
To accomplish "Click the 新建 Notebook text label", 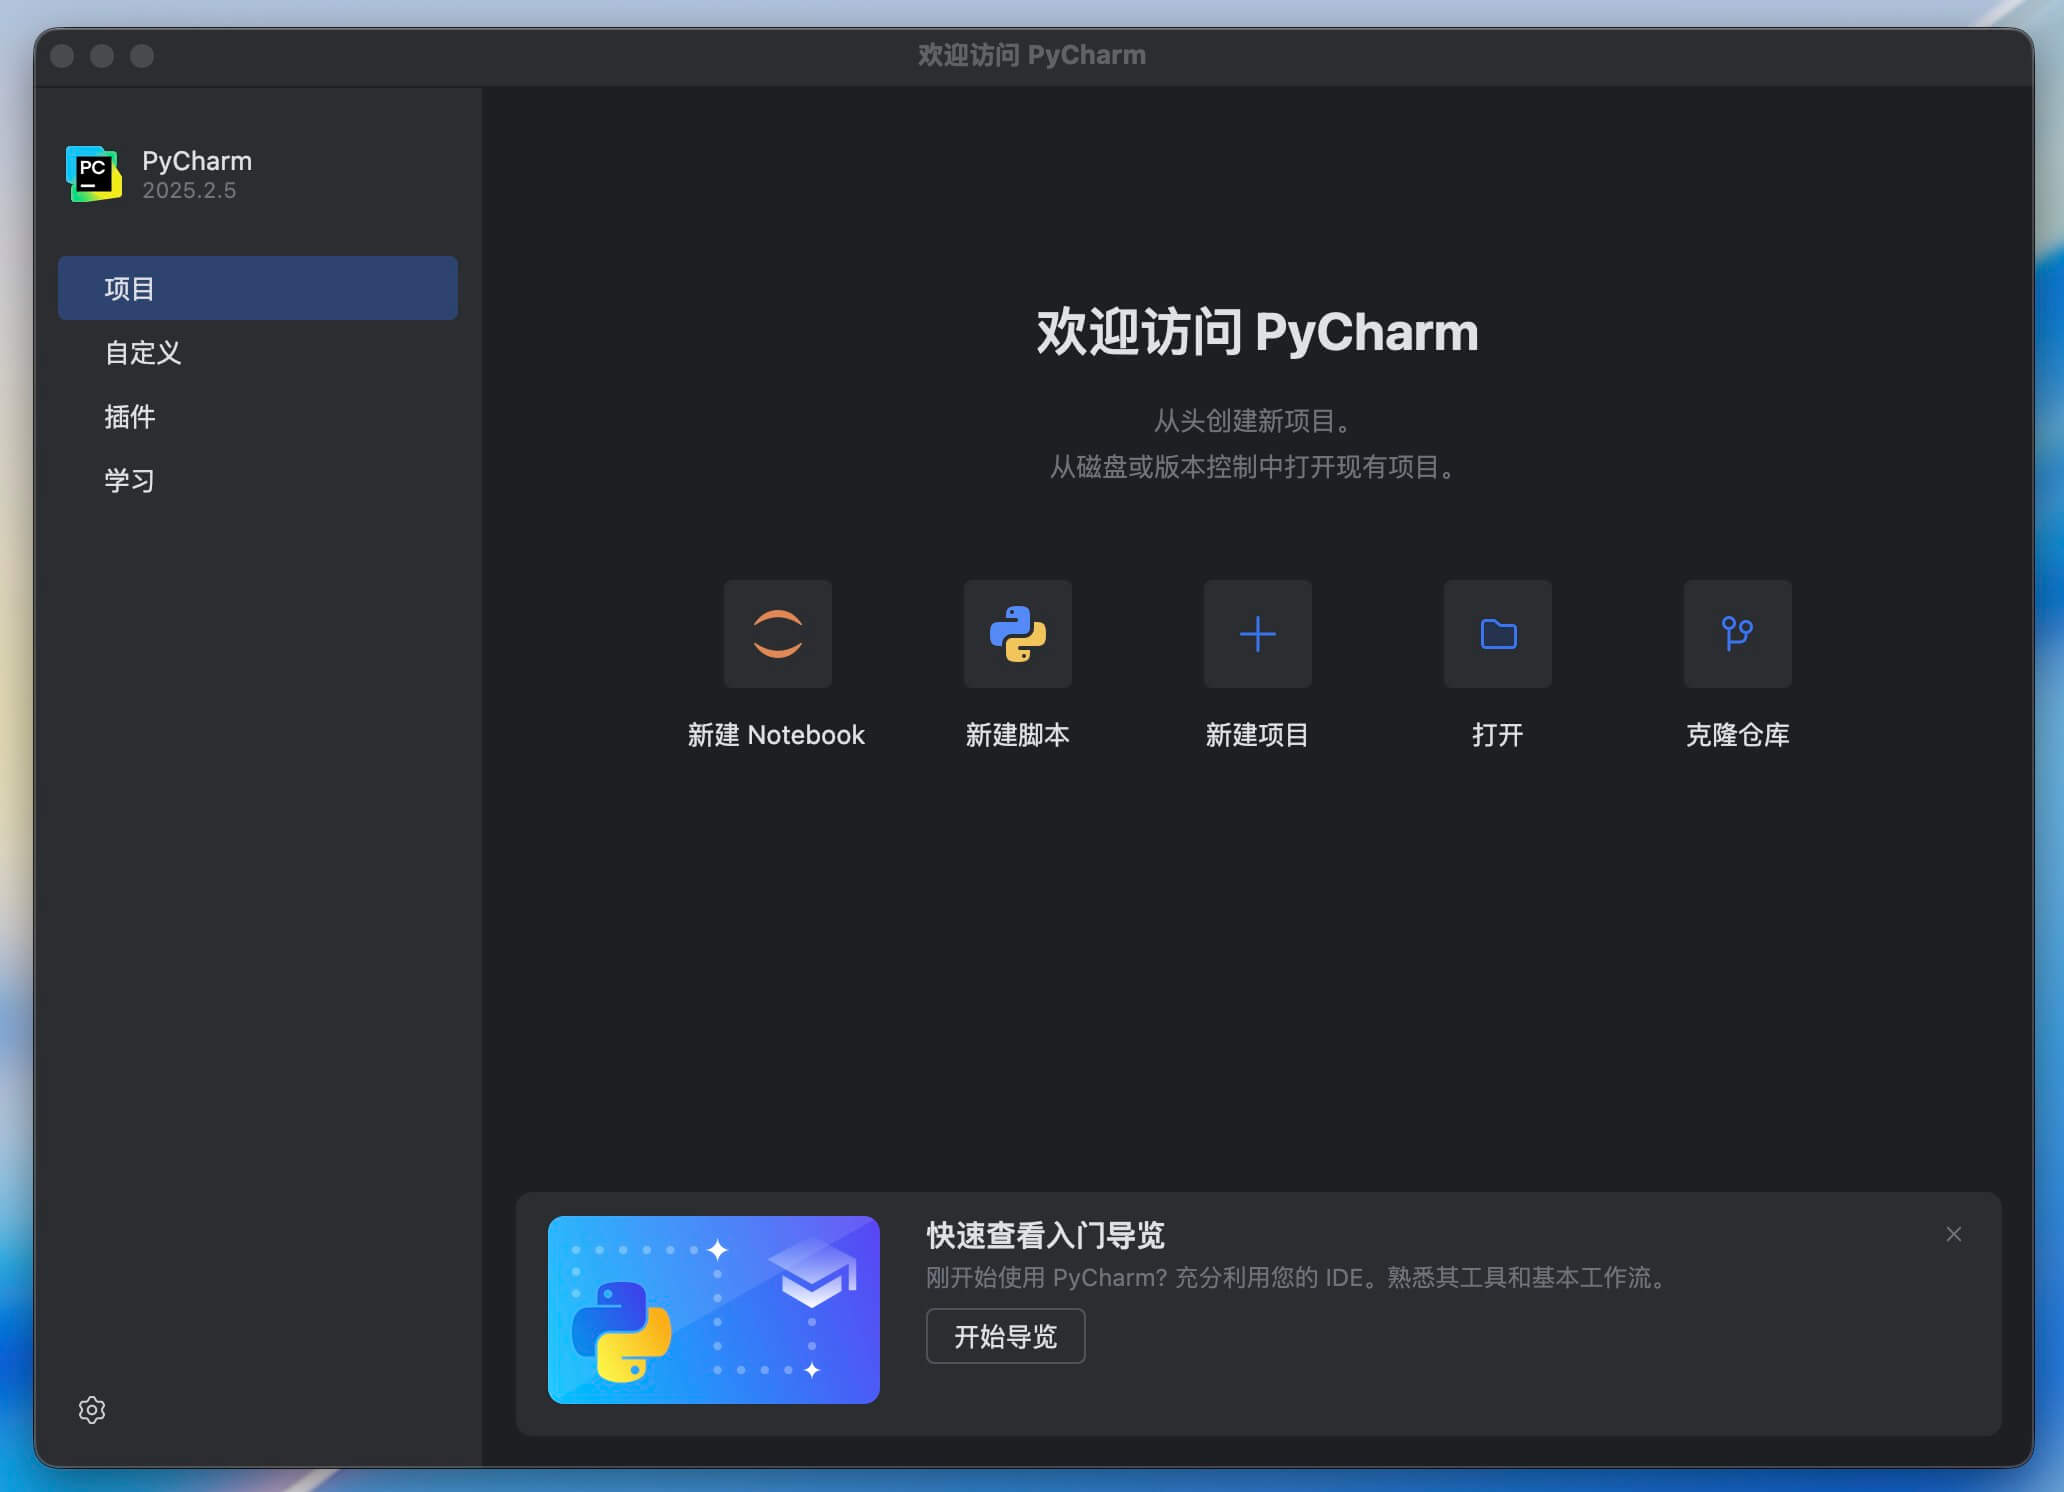I will click(776, 735).
